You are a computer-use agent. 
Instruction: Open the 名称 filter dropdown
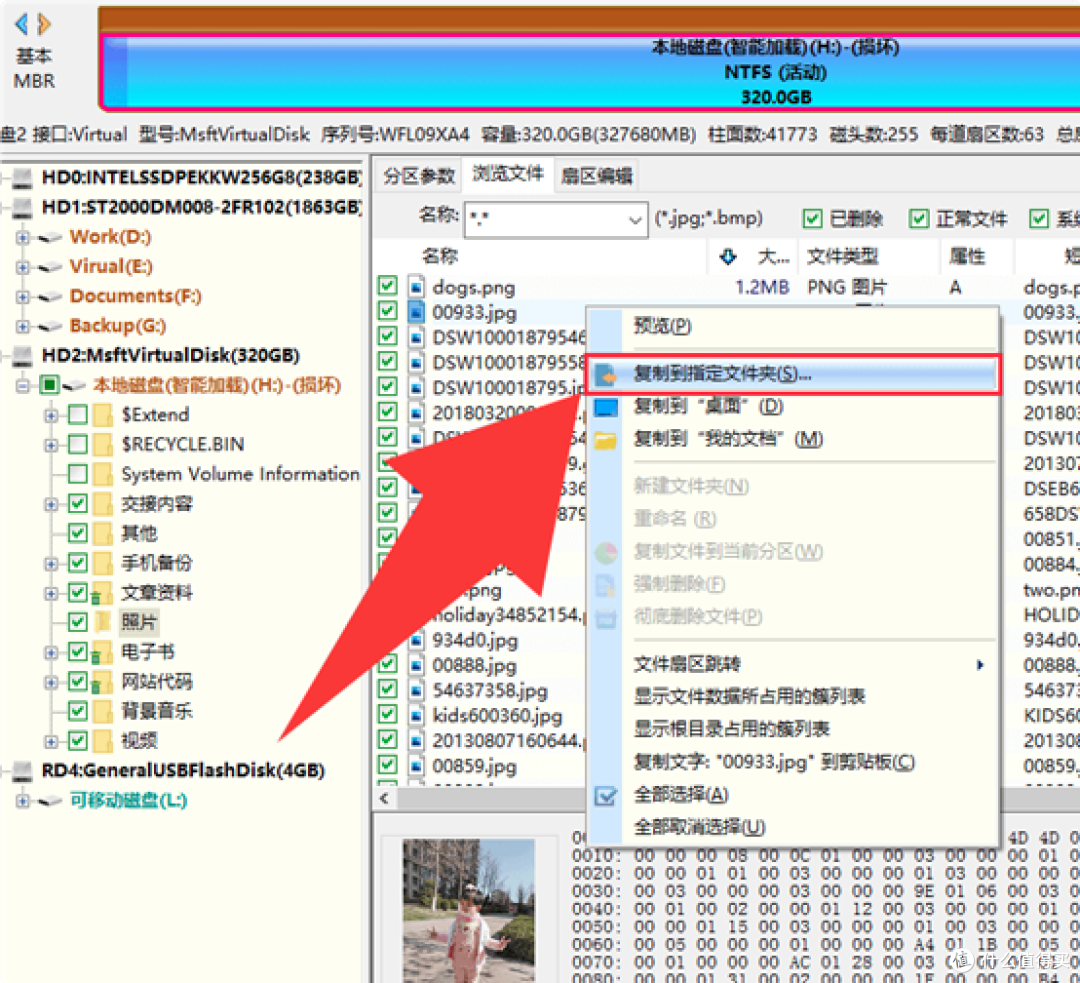(634, 220)
